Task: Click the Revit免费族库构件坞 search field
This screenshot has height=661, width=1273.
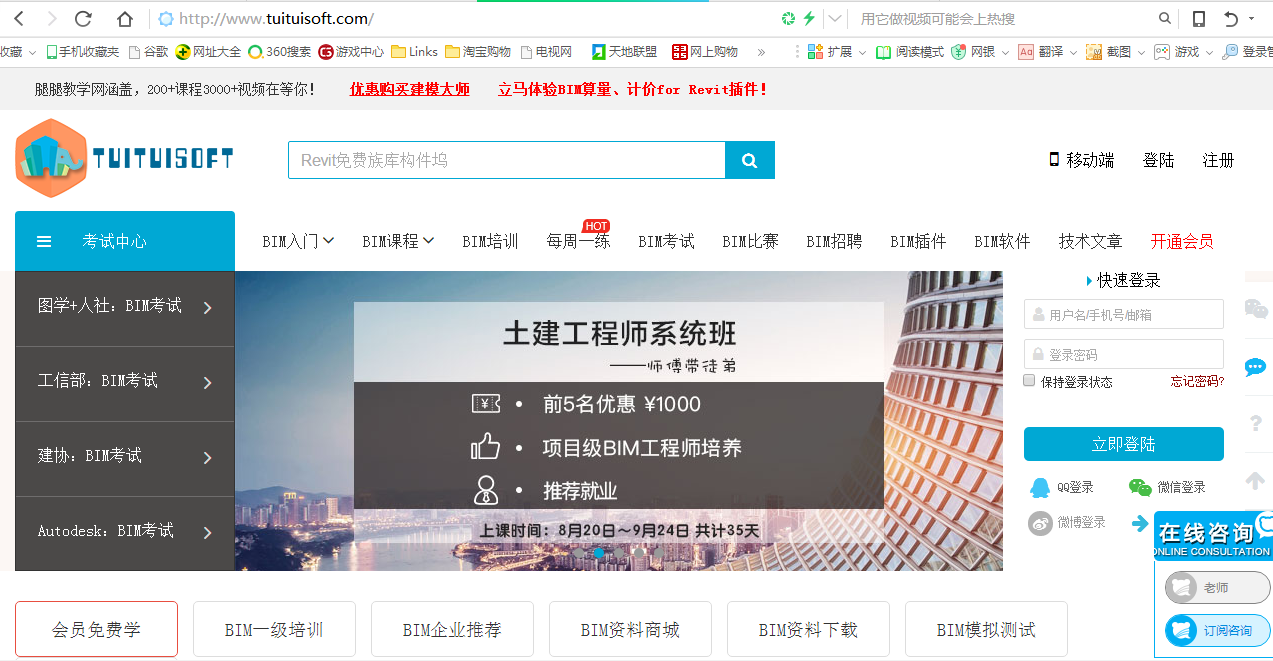Action: click(x=506, y=160)
